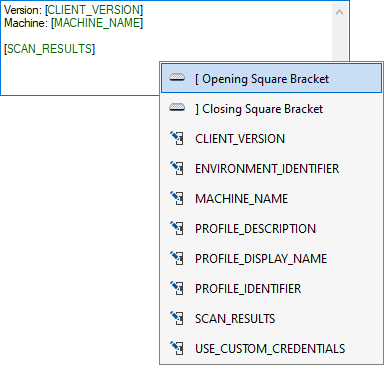Viewport: 388px width, 369px height.
Task: Click the keyboard icon beside Closing Square Bracket
Action: click(177, 108)
